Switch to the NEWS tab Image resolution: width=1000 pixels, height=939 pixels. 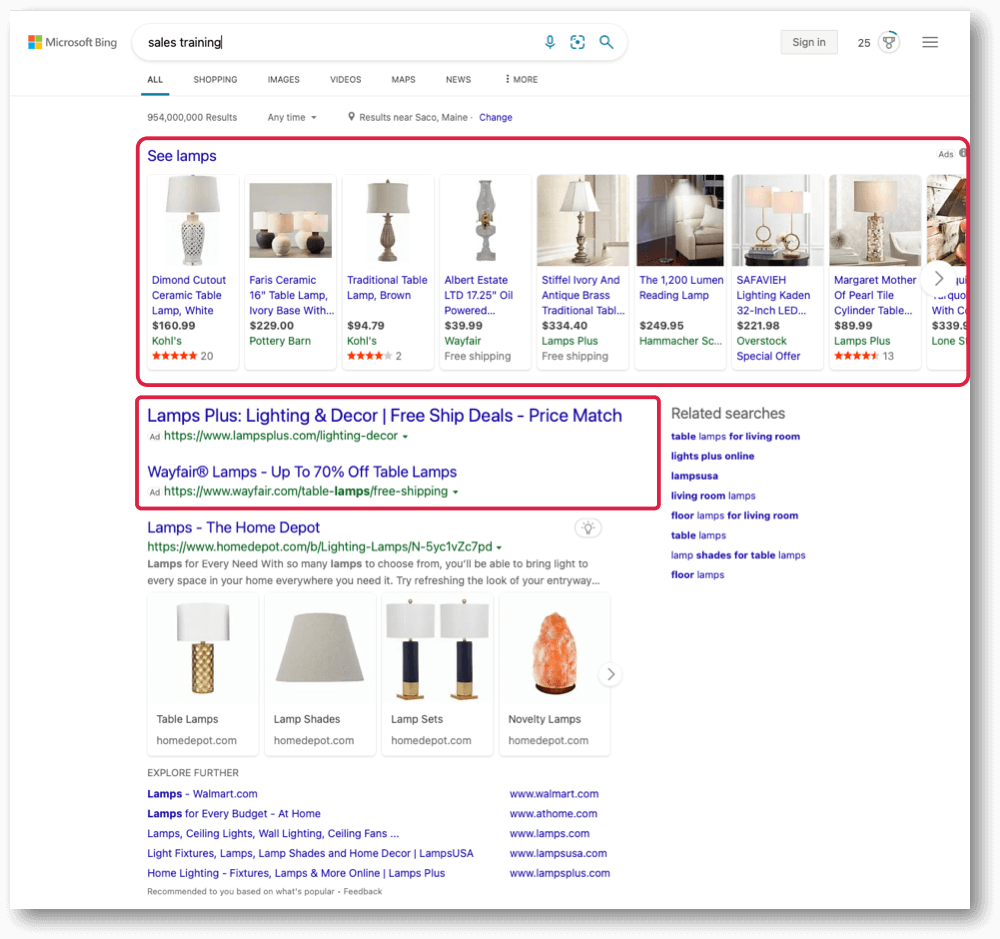(458, 80)
